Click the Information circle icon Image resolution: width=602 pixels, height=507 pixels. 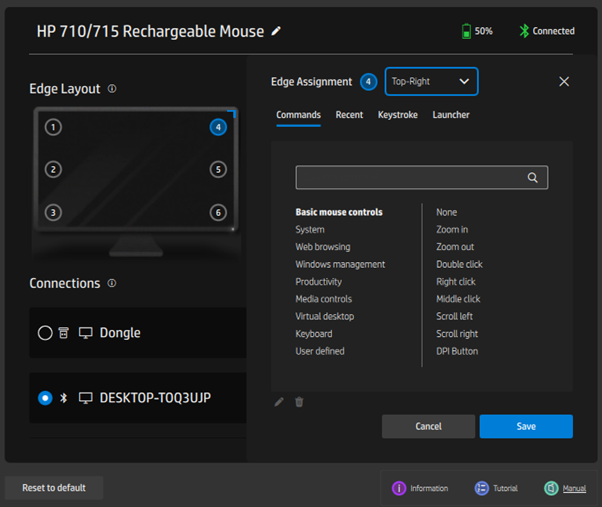click(399, 488)
